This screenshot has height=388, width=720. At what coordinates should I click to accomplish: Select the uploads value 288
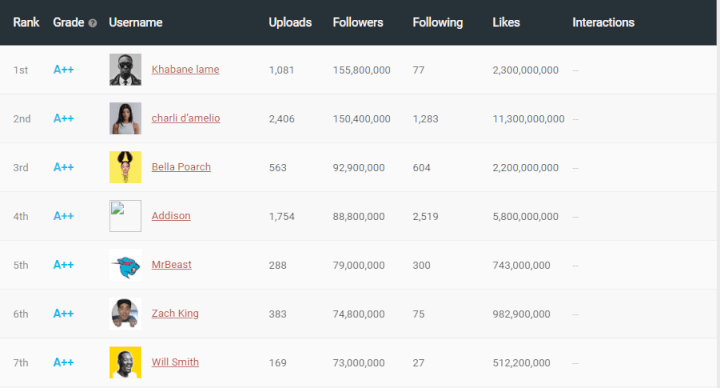(x=278, y=265)
